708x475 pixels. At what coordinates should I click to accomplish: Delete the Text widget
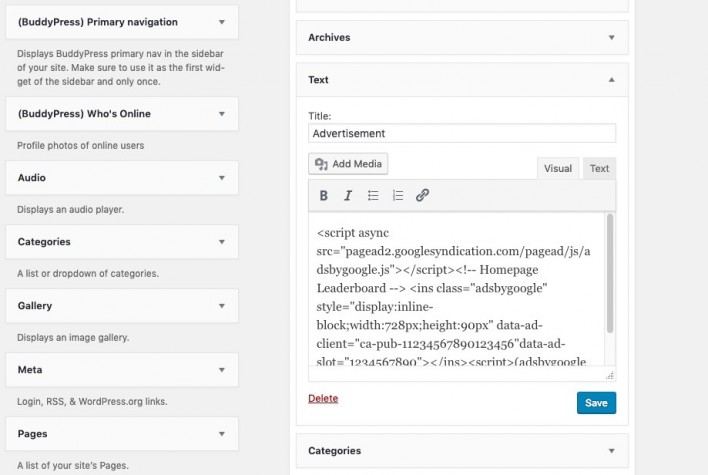[323, 398]
